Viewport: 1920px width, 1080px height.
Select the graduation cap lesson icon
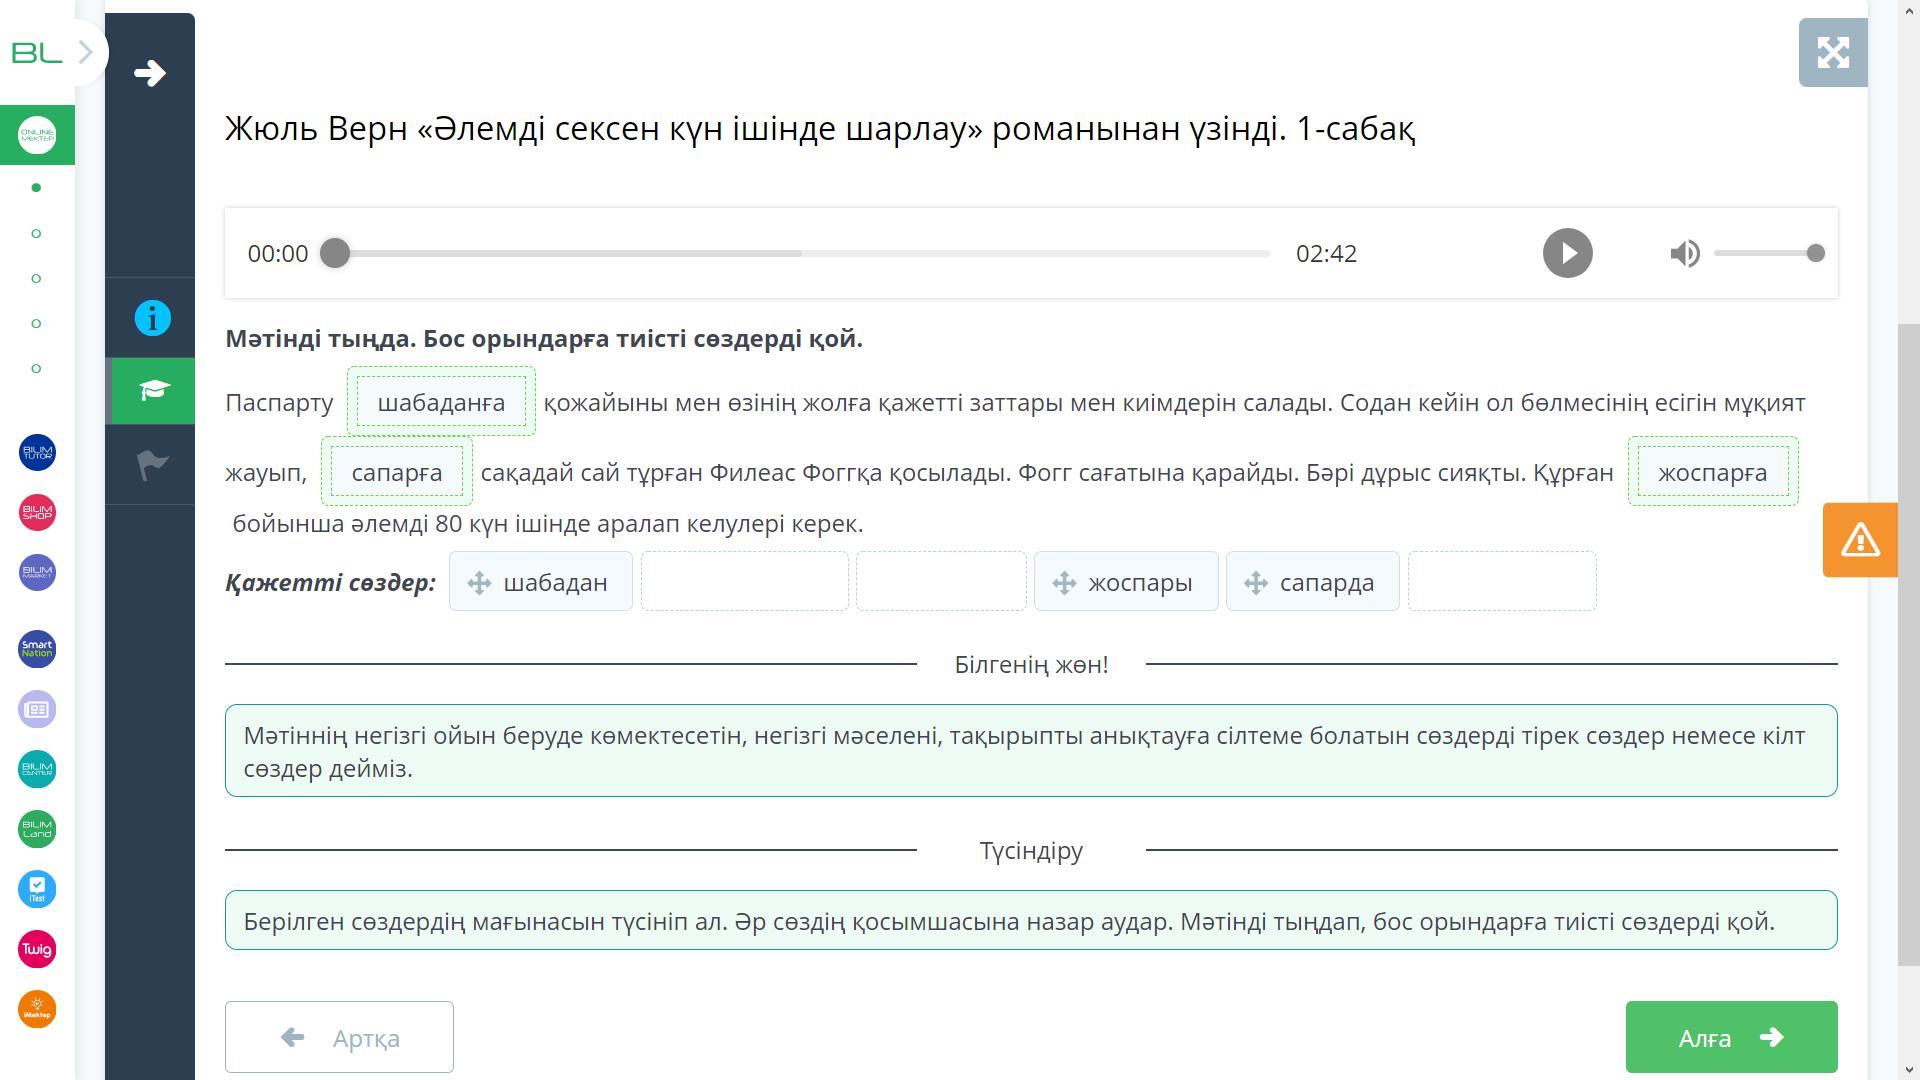(x=152, y=391)
